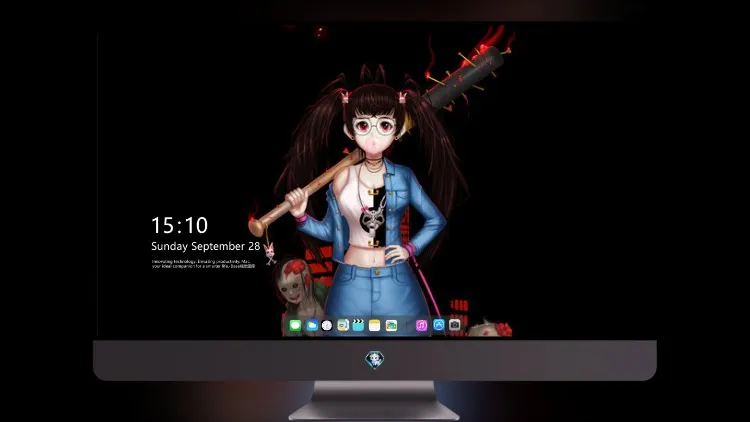Image resolution: width=750 pixels, height=422 pixels.
Task: Launch the pink Music app in the dock
Action: (x=421, y=325)
